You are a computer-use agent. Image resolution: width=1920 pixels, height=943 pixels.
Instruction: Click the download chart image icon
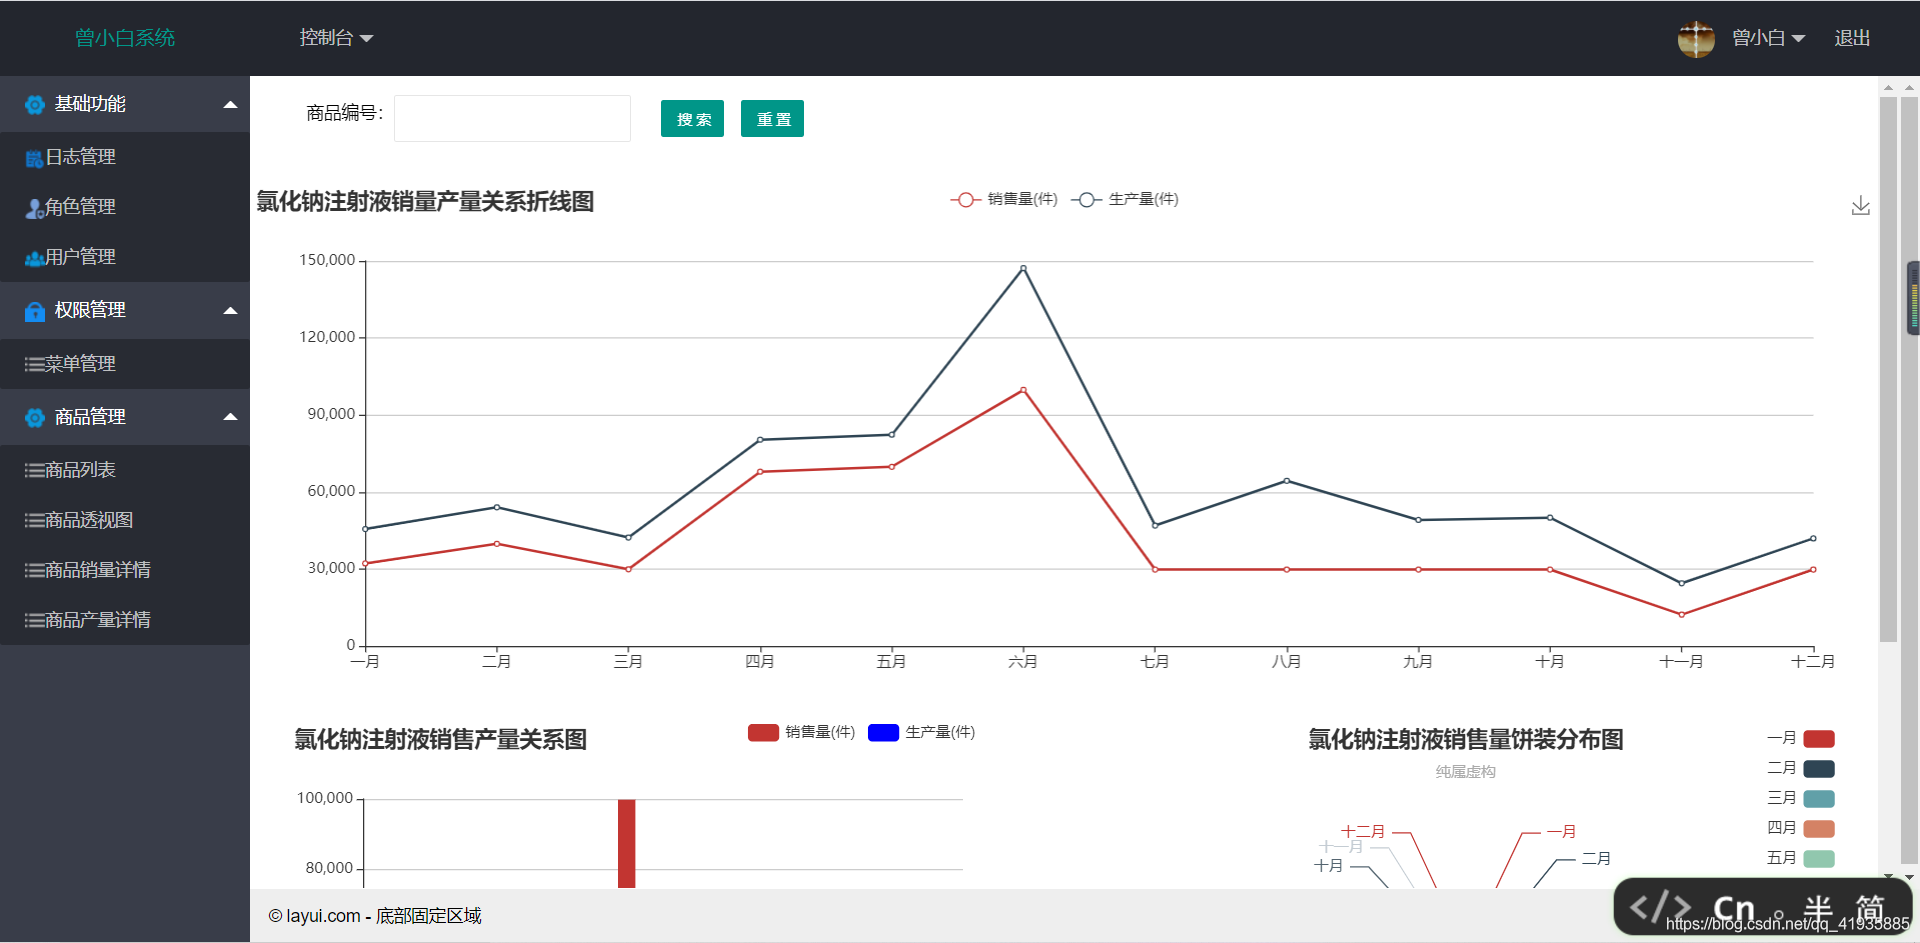coord(1860,206)
